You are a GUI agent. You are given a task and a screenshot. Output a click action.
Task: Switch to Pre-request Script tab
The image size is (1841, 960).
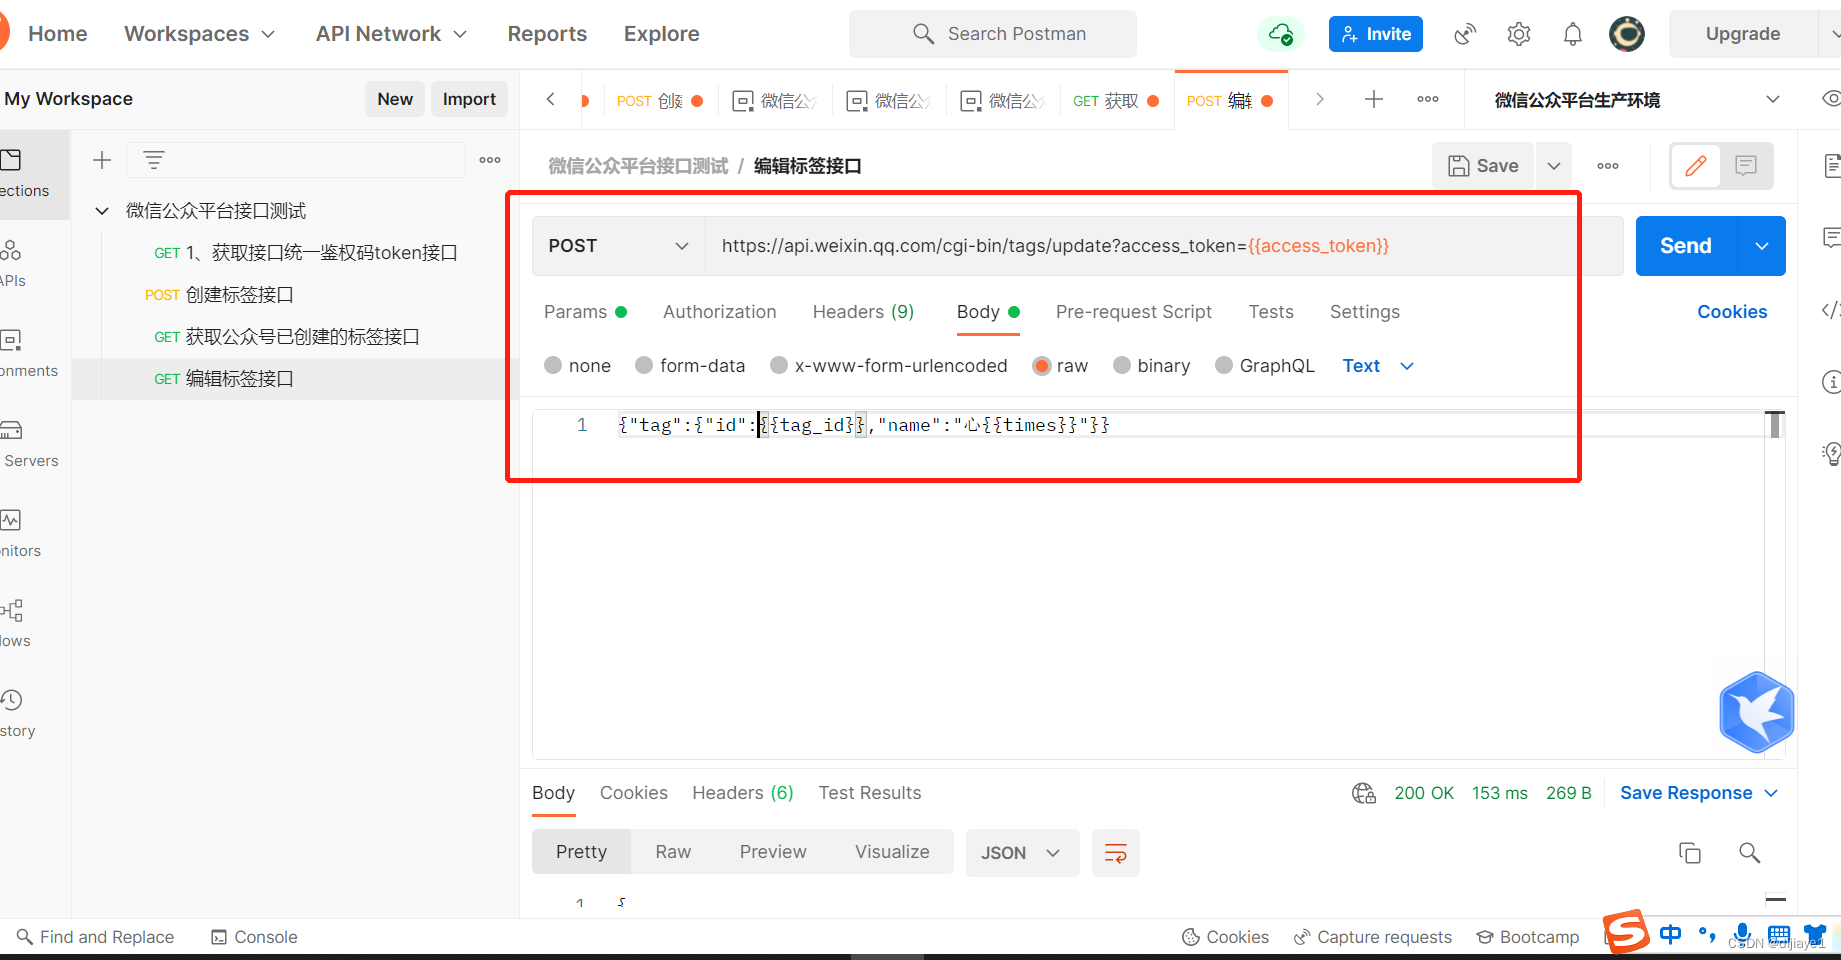click(1134, 312)
